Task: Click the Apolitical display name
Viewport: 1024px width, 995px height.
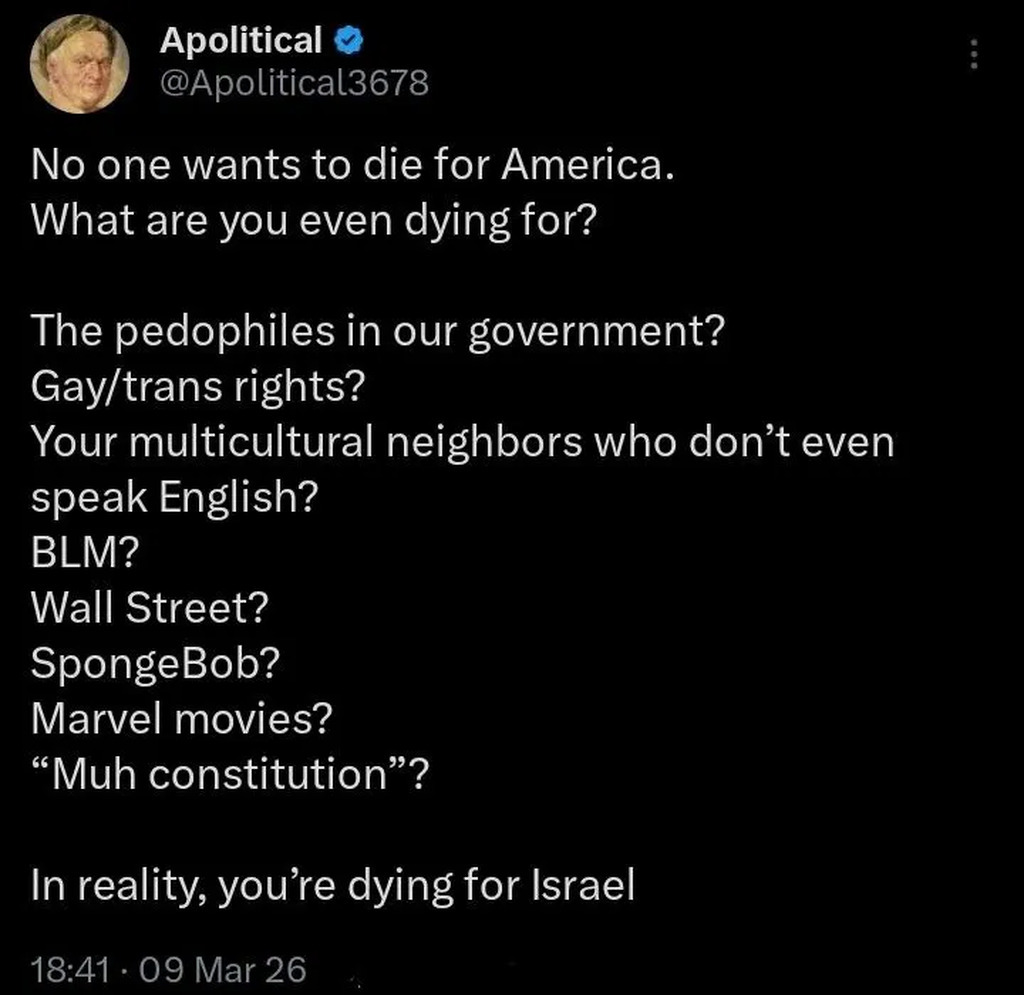Action: (x=240, y=41)
